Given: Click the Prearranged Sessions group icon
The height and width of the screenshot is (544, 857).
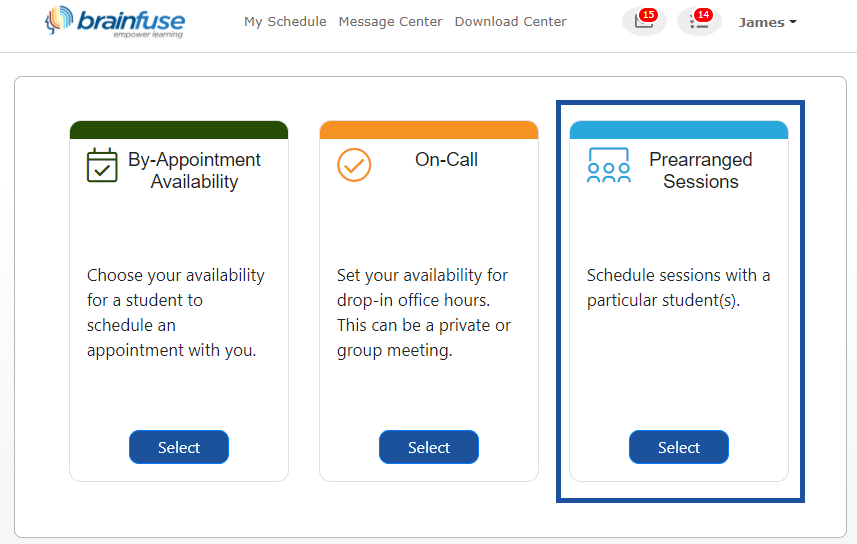Looking at the screenshot, I should (x=609, y=165).
